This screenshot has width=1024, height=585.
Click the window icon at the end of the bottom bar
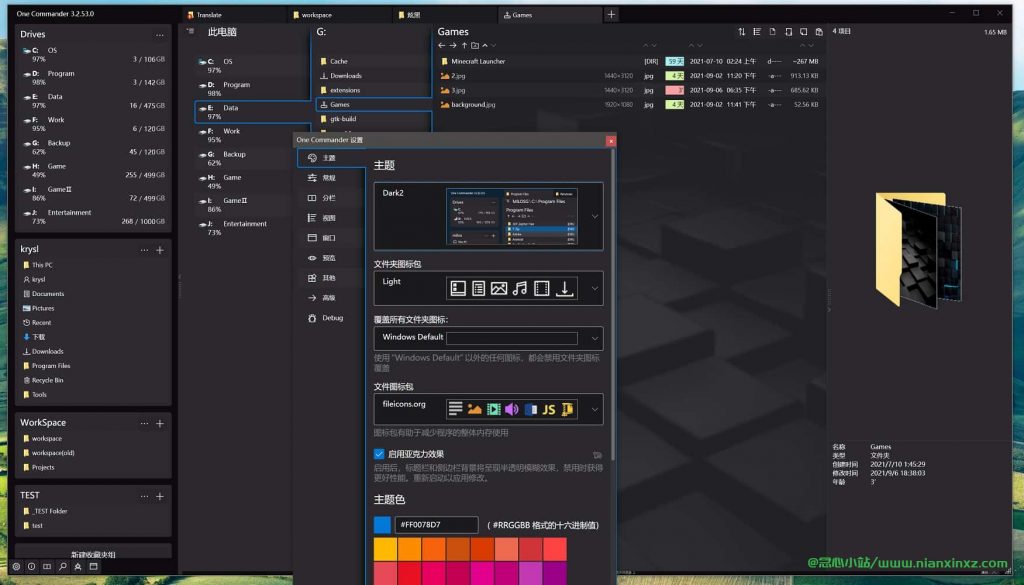[93, 567]
